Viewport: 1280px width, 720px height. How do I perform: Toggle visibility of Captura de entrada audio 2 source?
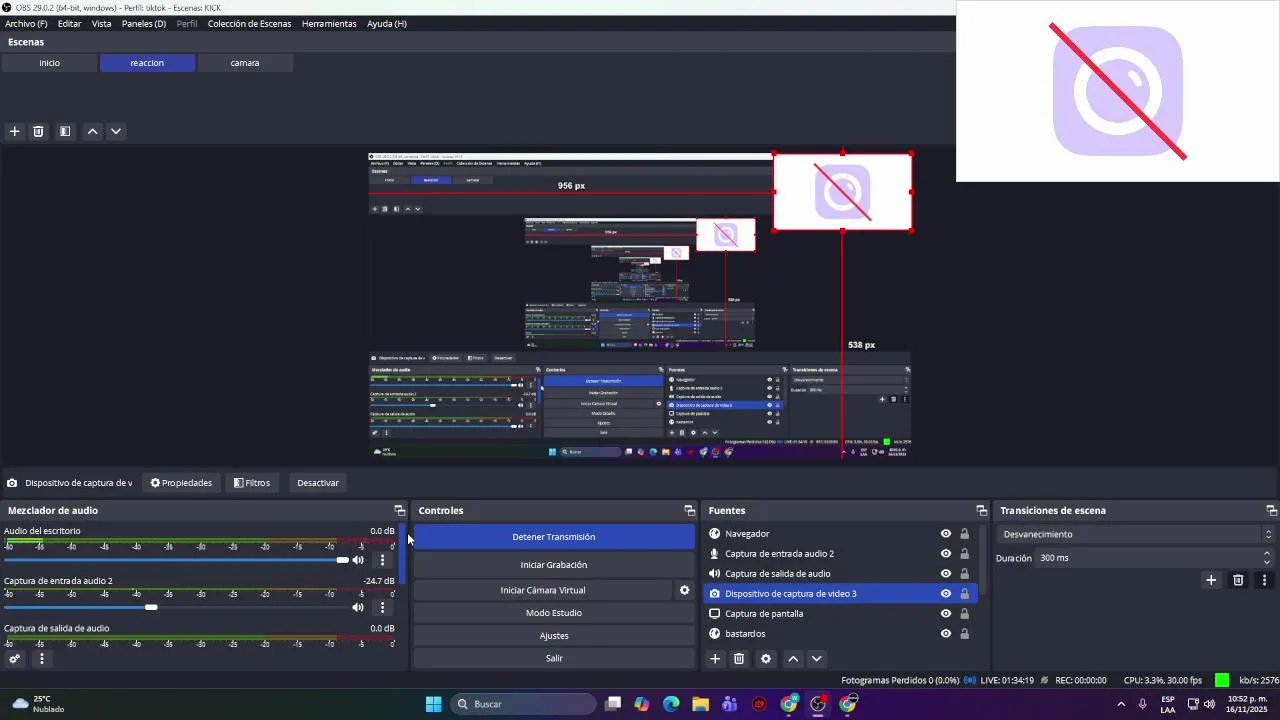click(946, 554)
